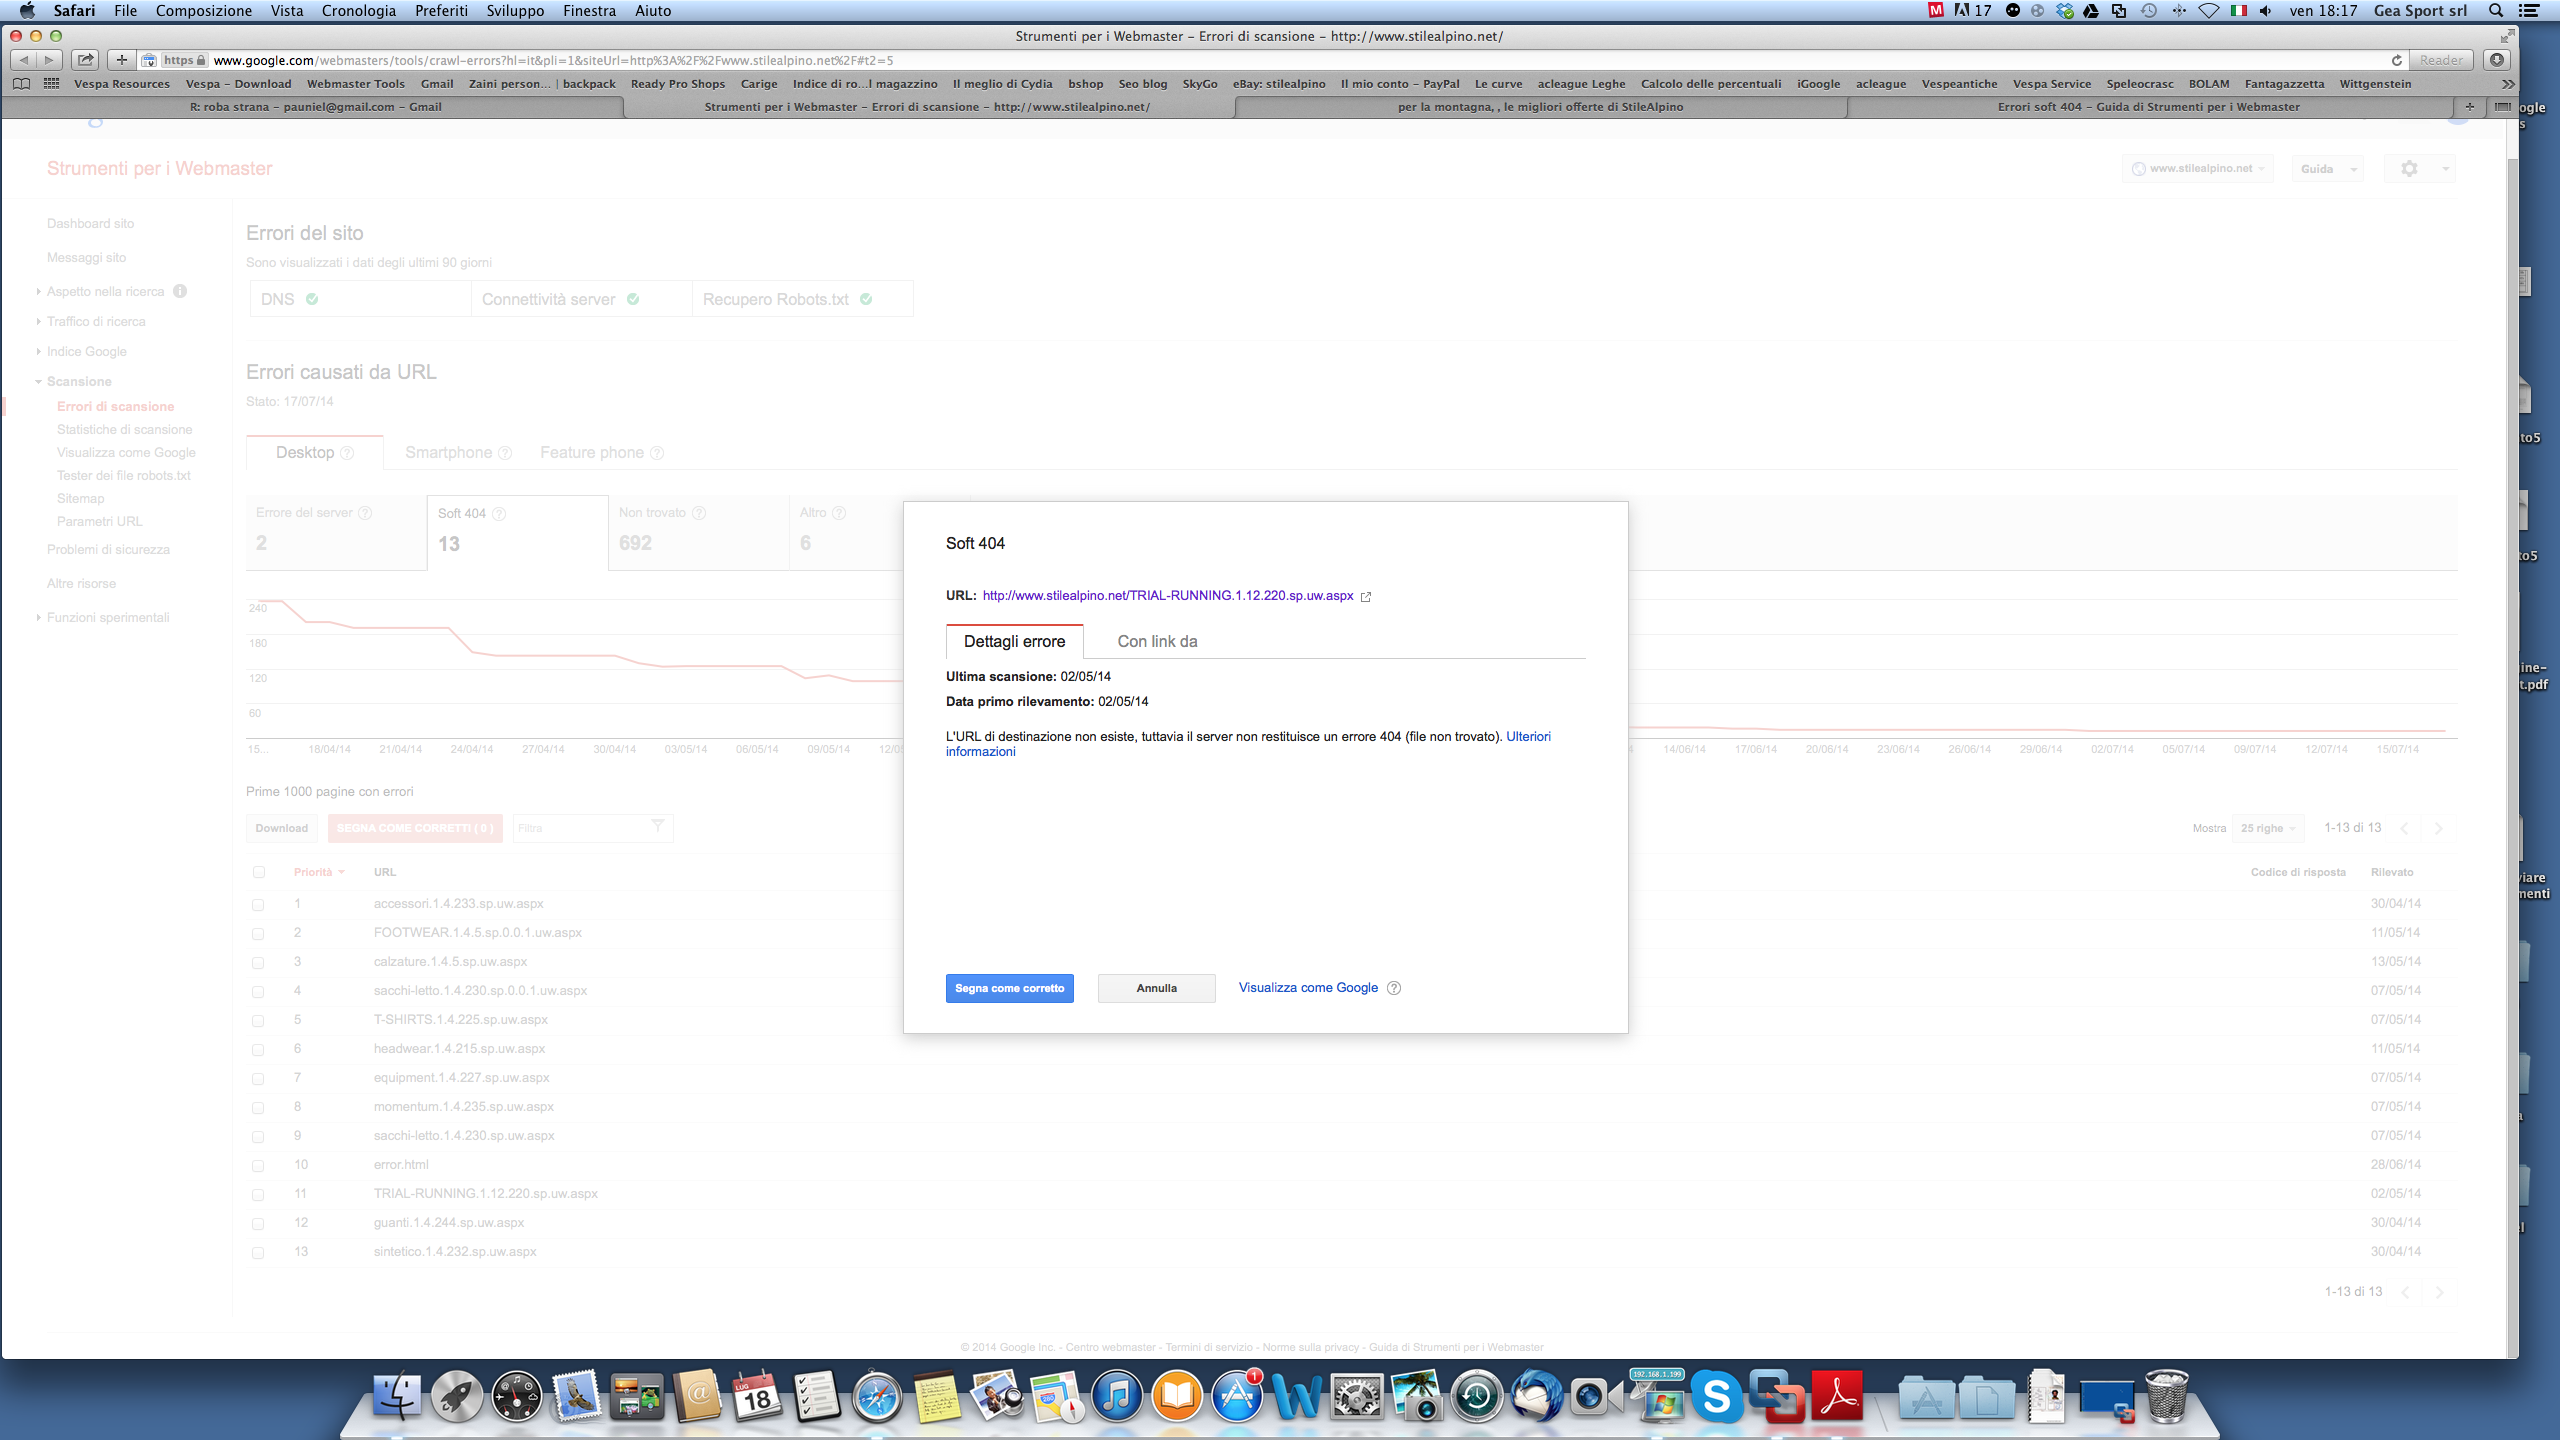Click the settings gear on Webmaster Tools page

(2410, 169)
